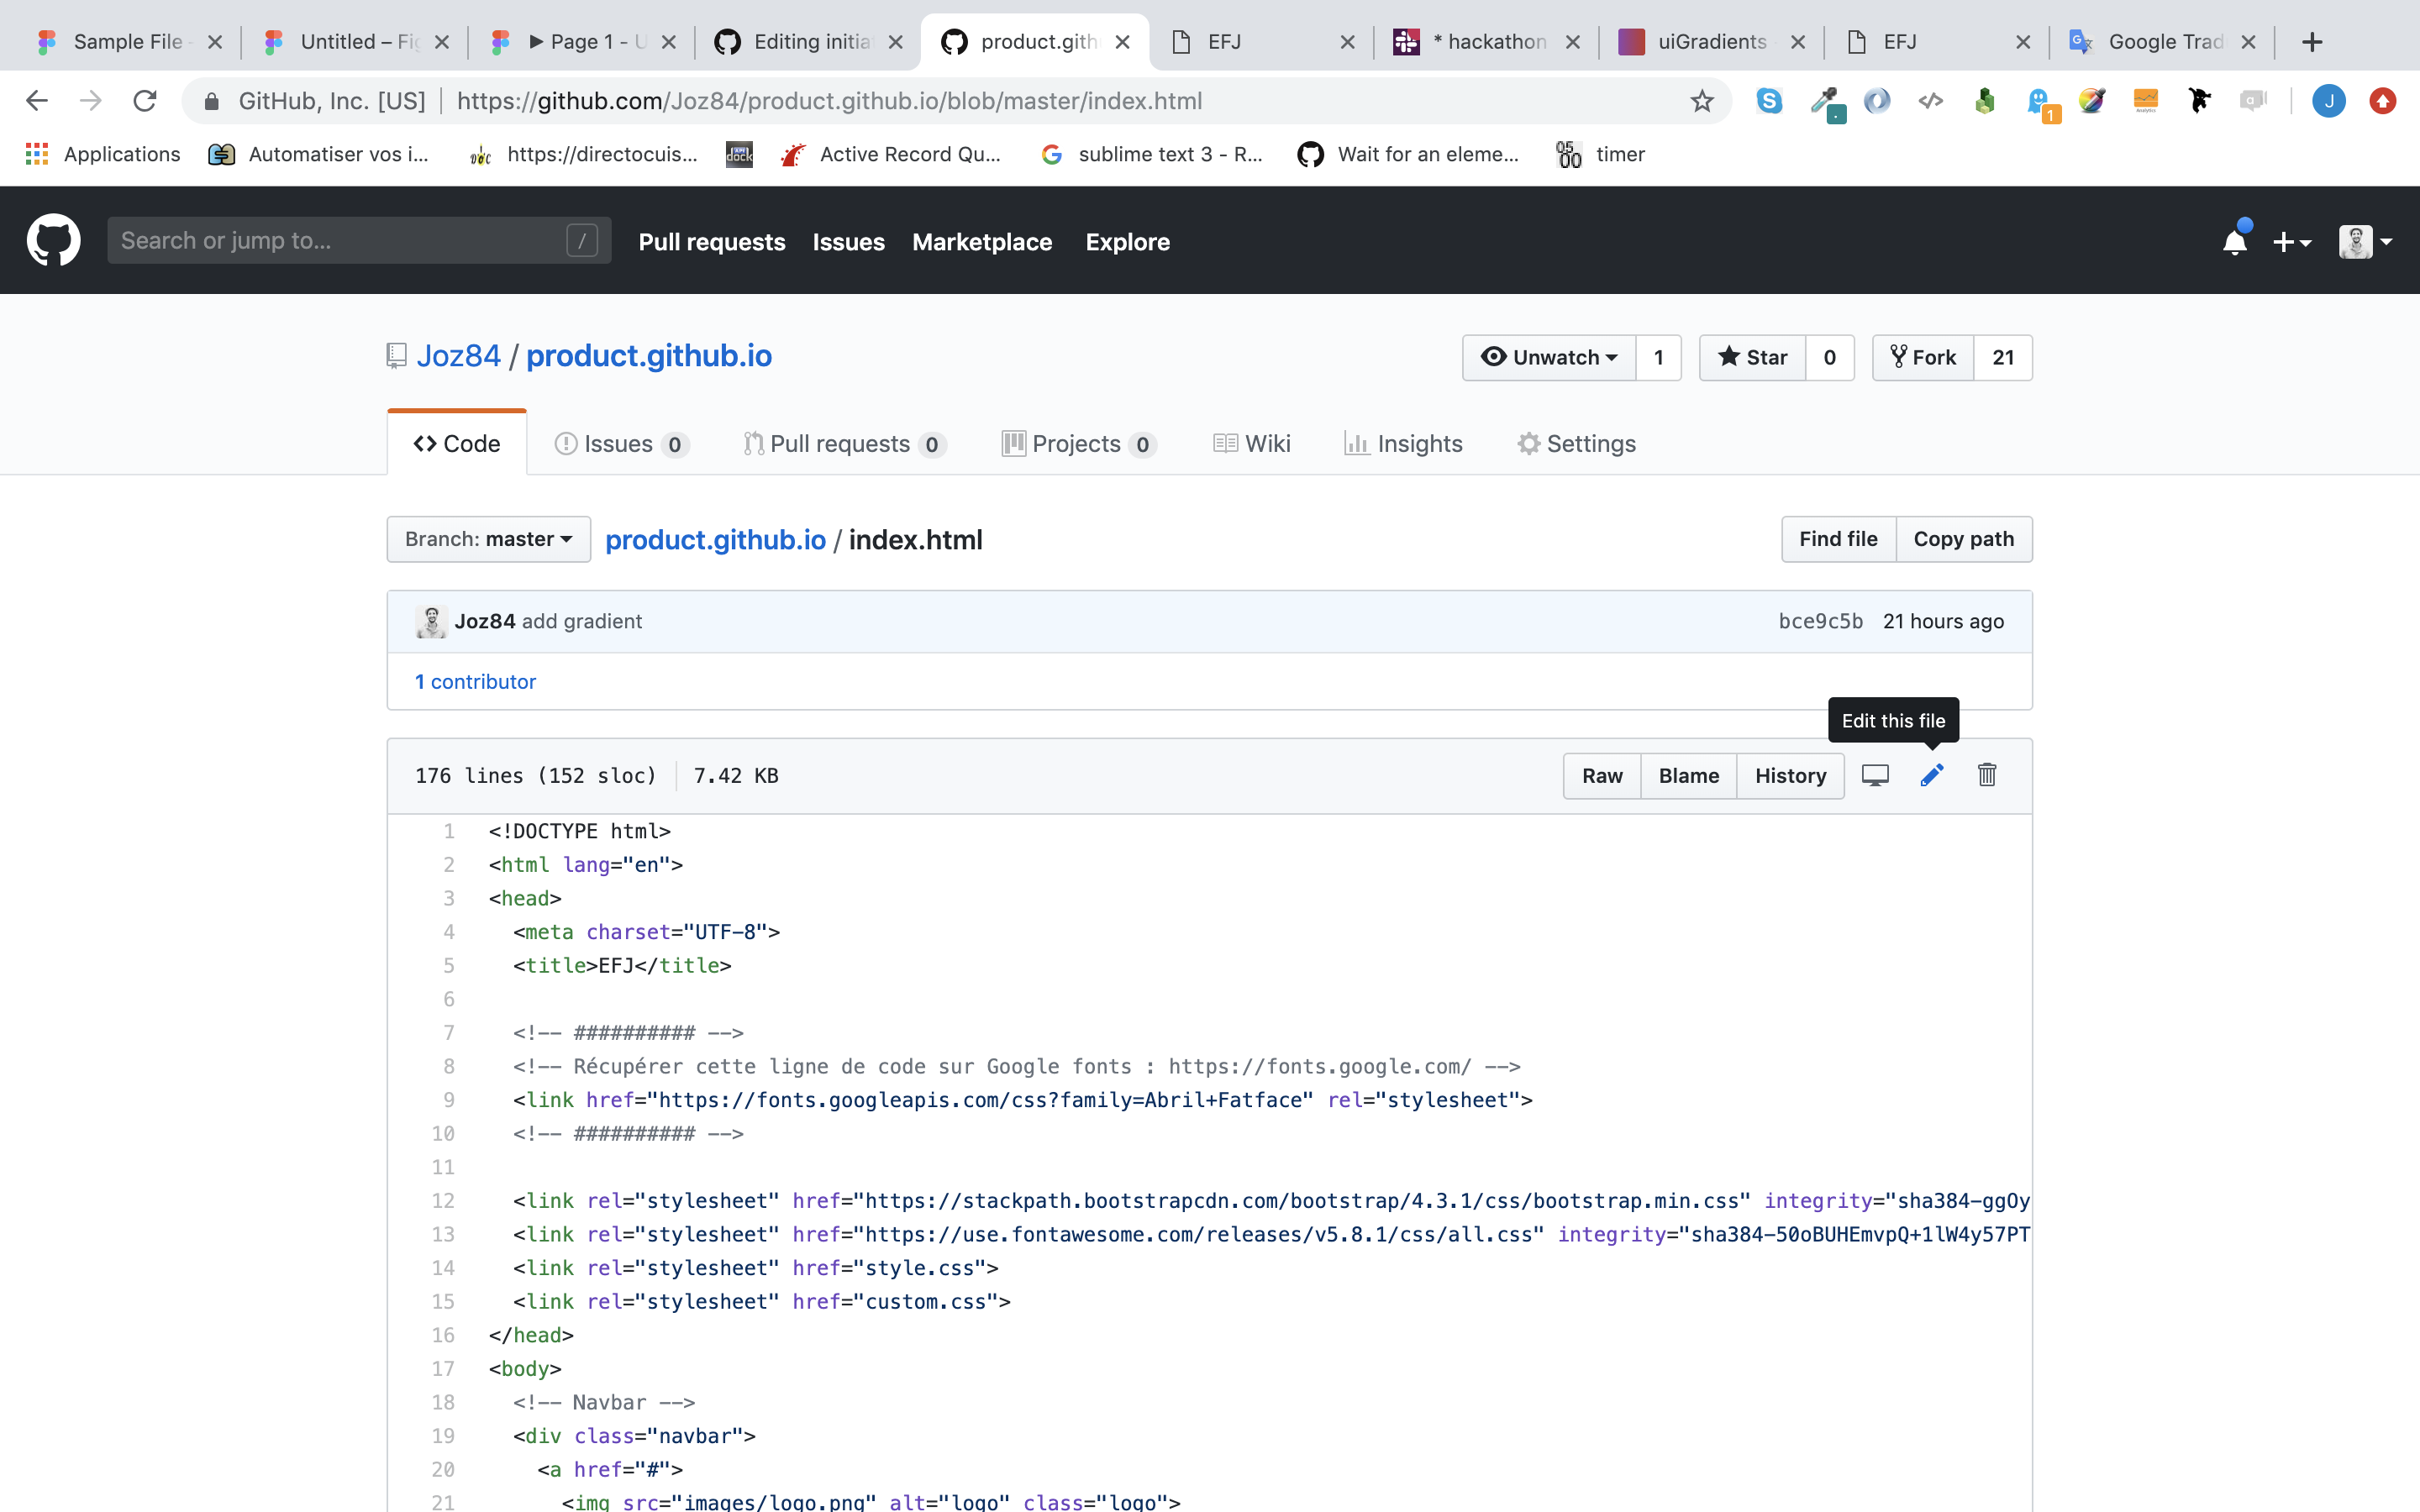
Task: Open Explore in the top header
Action: (1127, 242)
